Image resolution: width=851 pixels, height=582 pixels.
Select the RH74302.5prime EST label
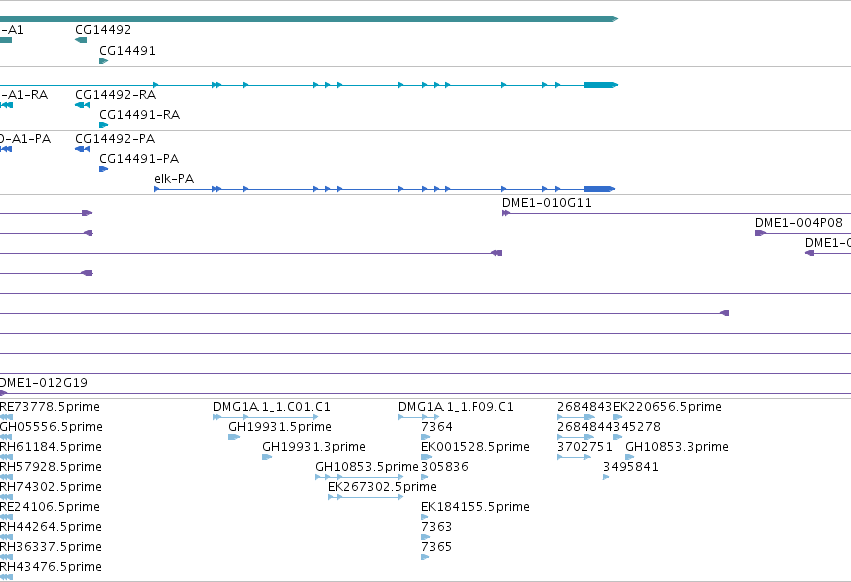coord(51,488)
